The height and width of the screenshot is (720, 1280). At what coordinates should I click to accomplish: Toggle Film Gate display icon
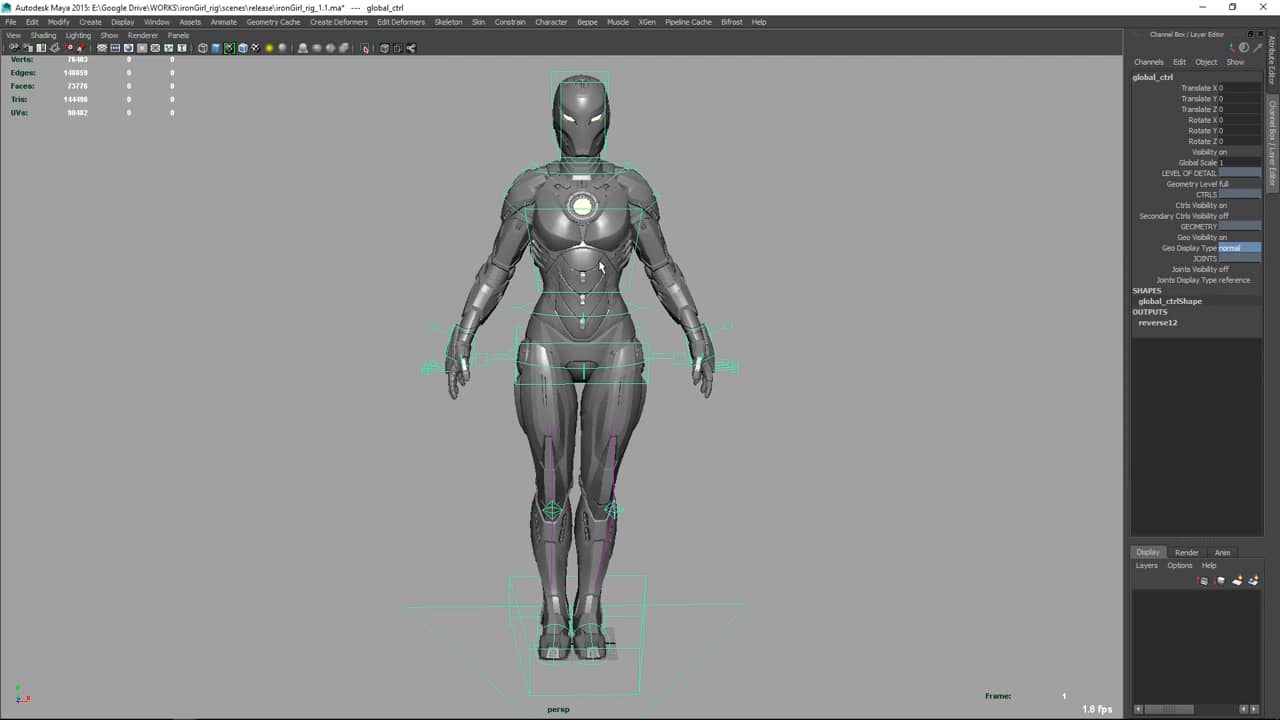[x=115, y=48]
